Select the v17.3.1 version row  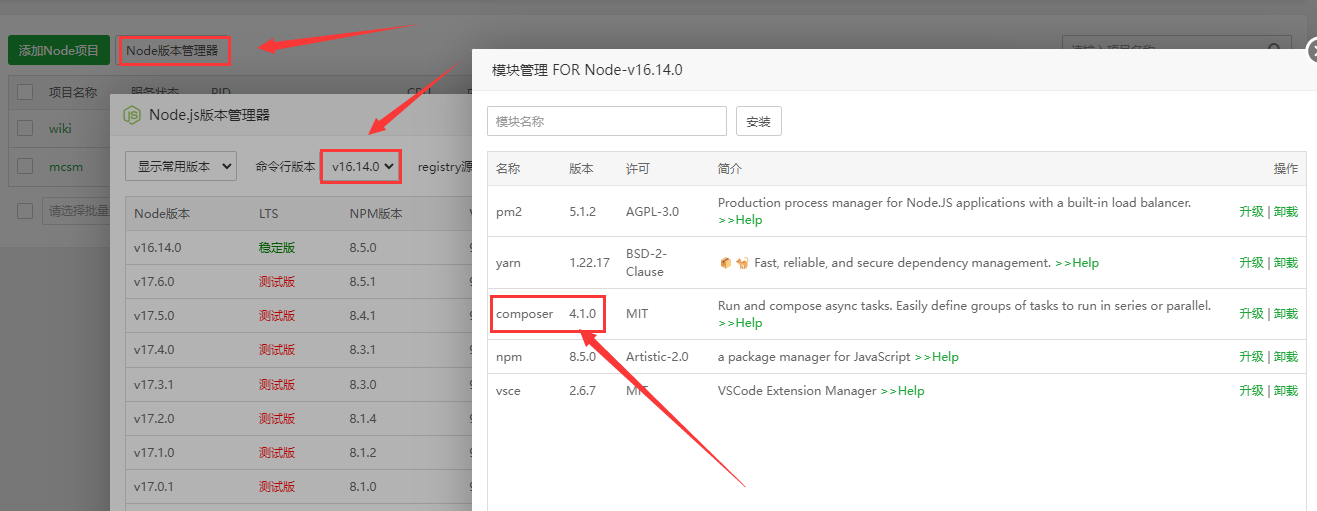298,384
